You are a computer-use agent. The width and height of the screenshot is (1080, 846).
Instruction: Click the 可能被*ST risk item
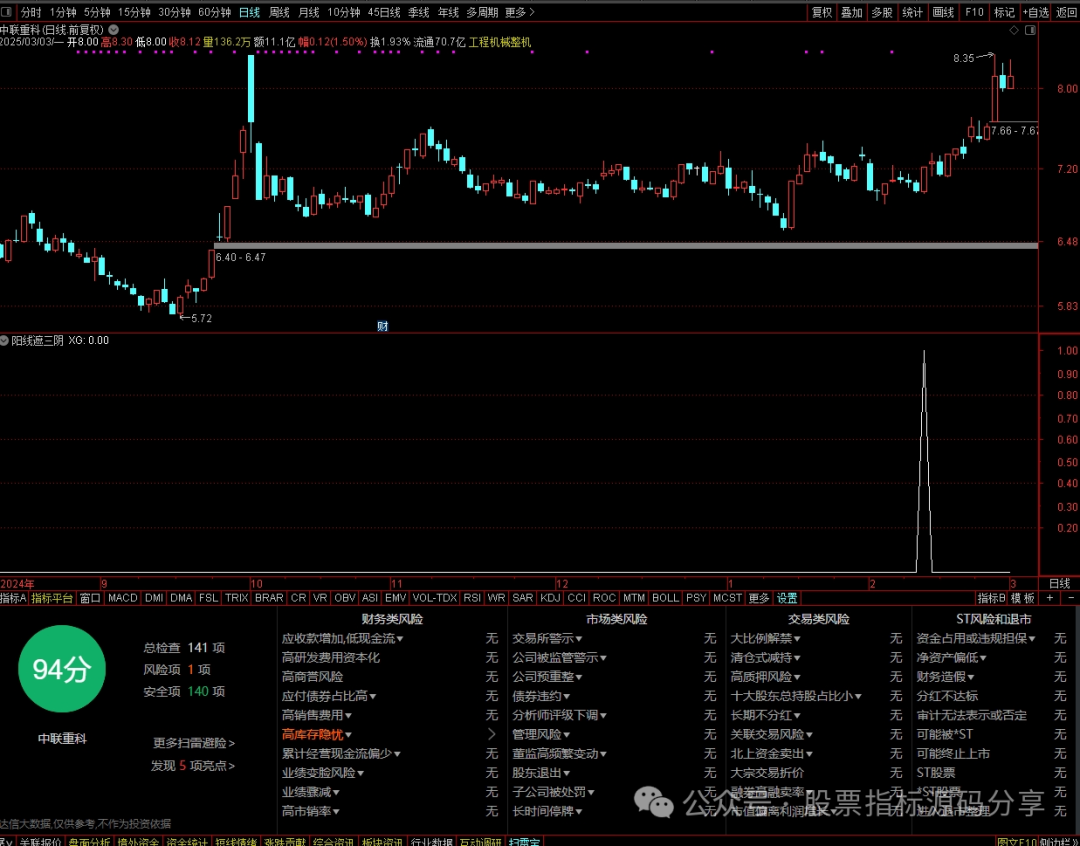(x=945, y=734)
